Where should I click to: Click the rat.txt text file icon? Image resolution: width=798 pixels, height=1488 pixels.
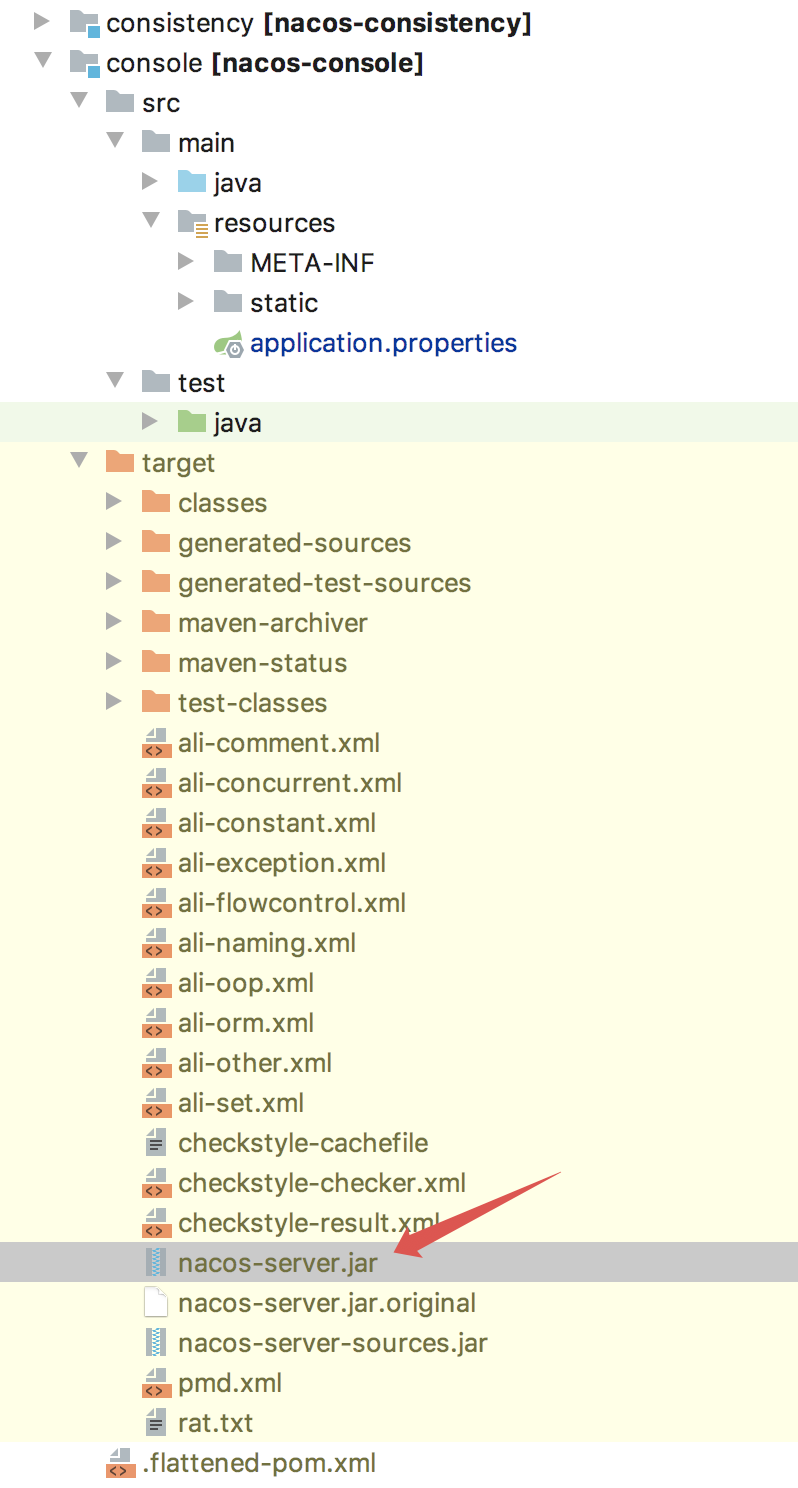155,1423
